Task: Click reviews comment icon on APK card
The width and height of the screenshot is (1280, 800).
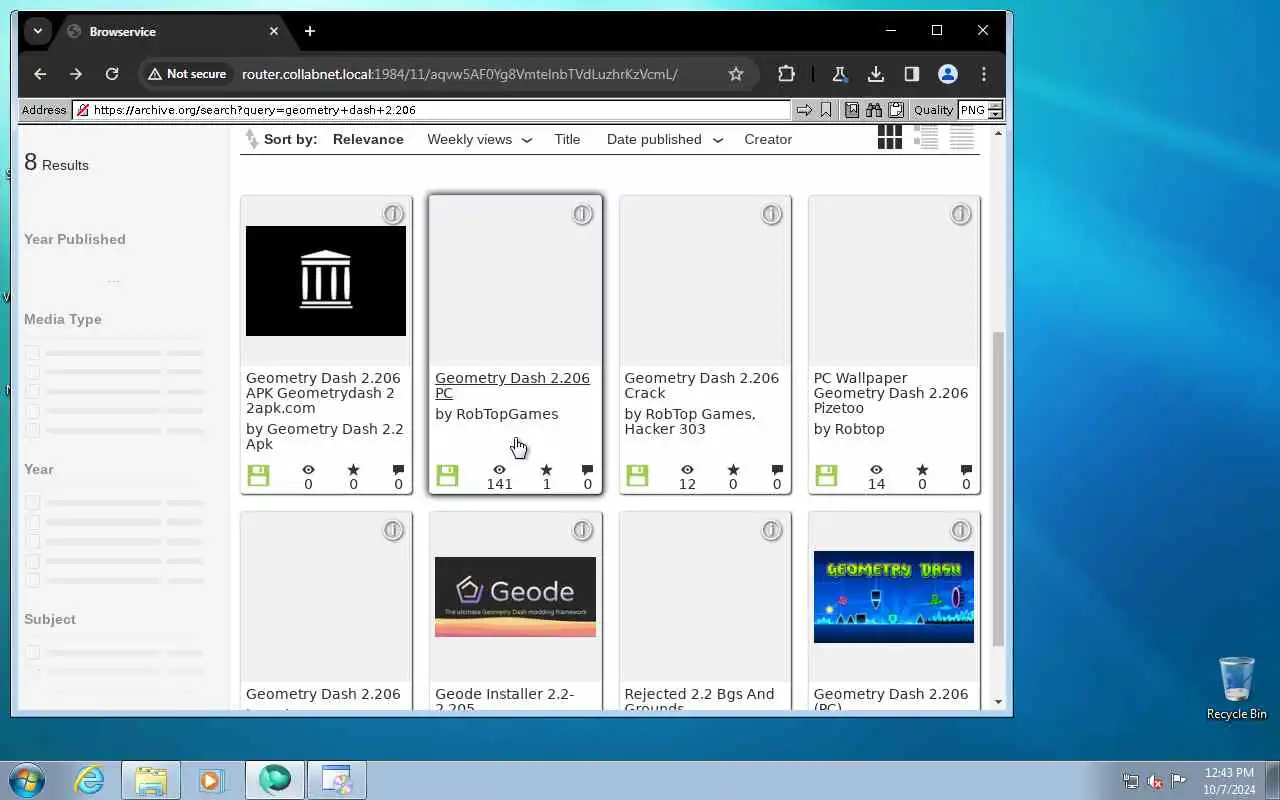Action: coord(398,470)
